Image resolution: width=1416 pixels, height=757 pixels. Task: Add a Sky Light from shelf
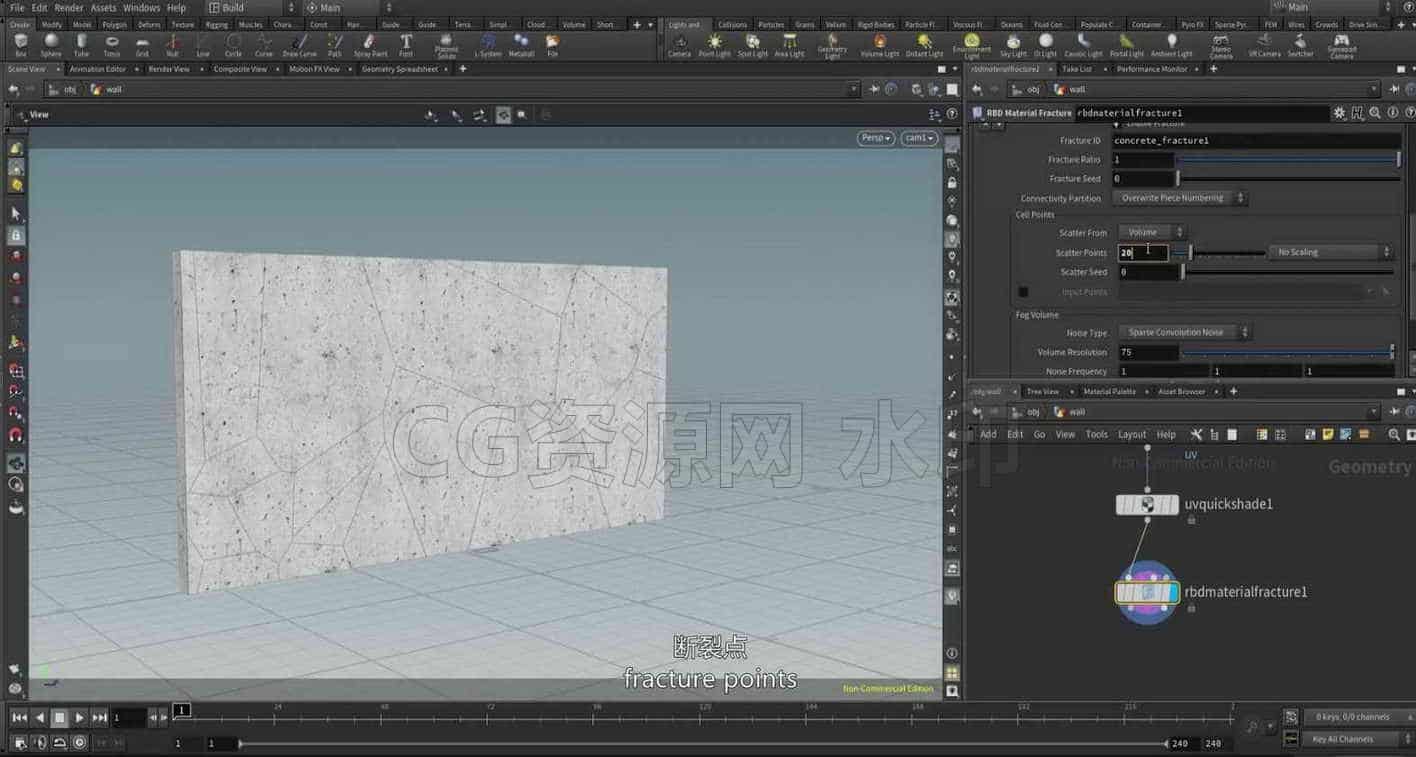(x=1013, y=44)
